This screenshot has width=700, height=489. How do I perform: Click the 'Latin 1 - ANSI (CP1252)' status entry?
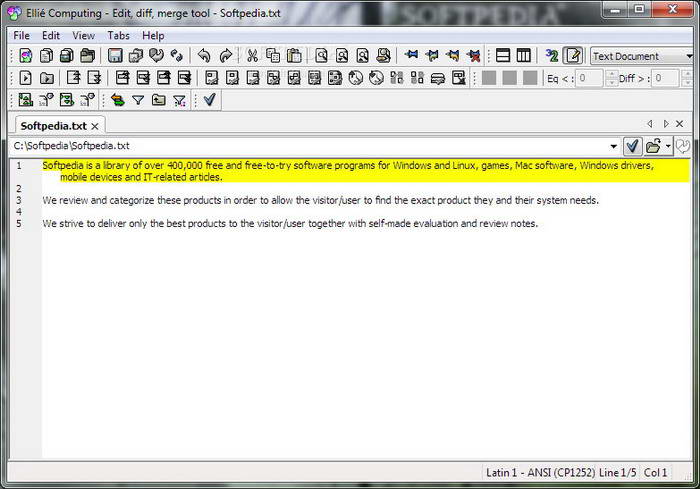pos(540,472)
